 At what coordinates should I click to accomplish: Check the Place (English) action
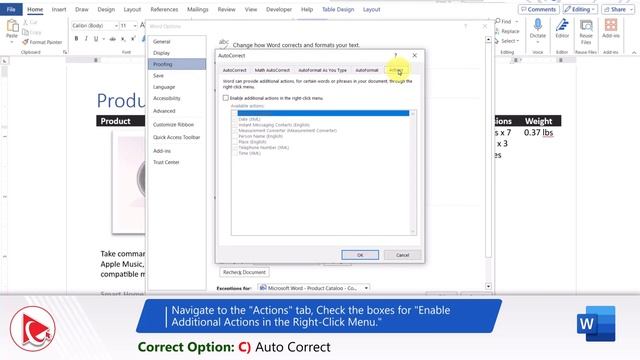pos(235,142)
